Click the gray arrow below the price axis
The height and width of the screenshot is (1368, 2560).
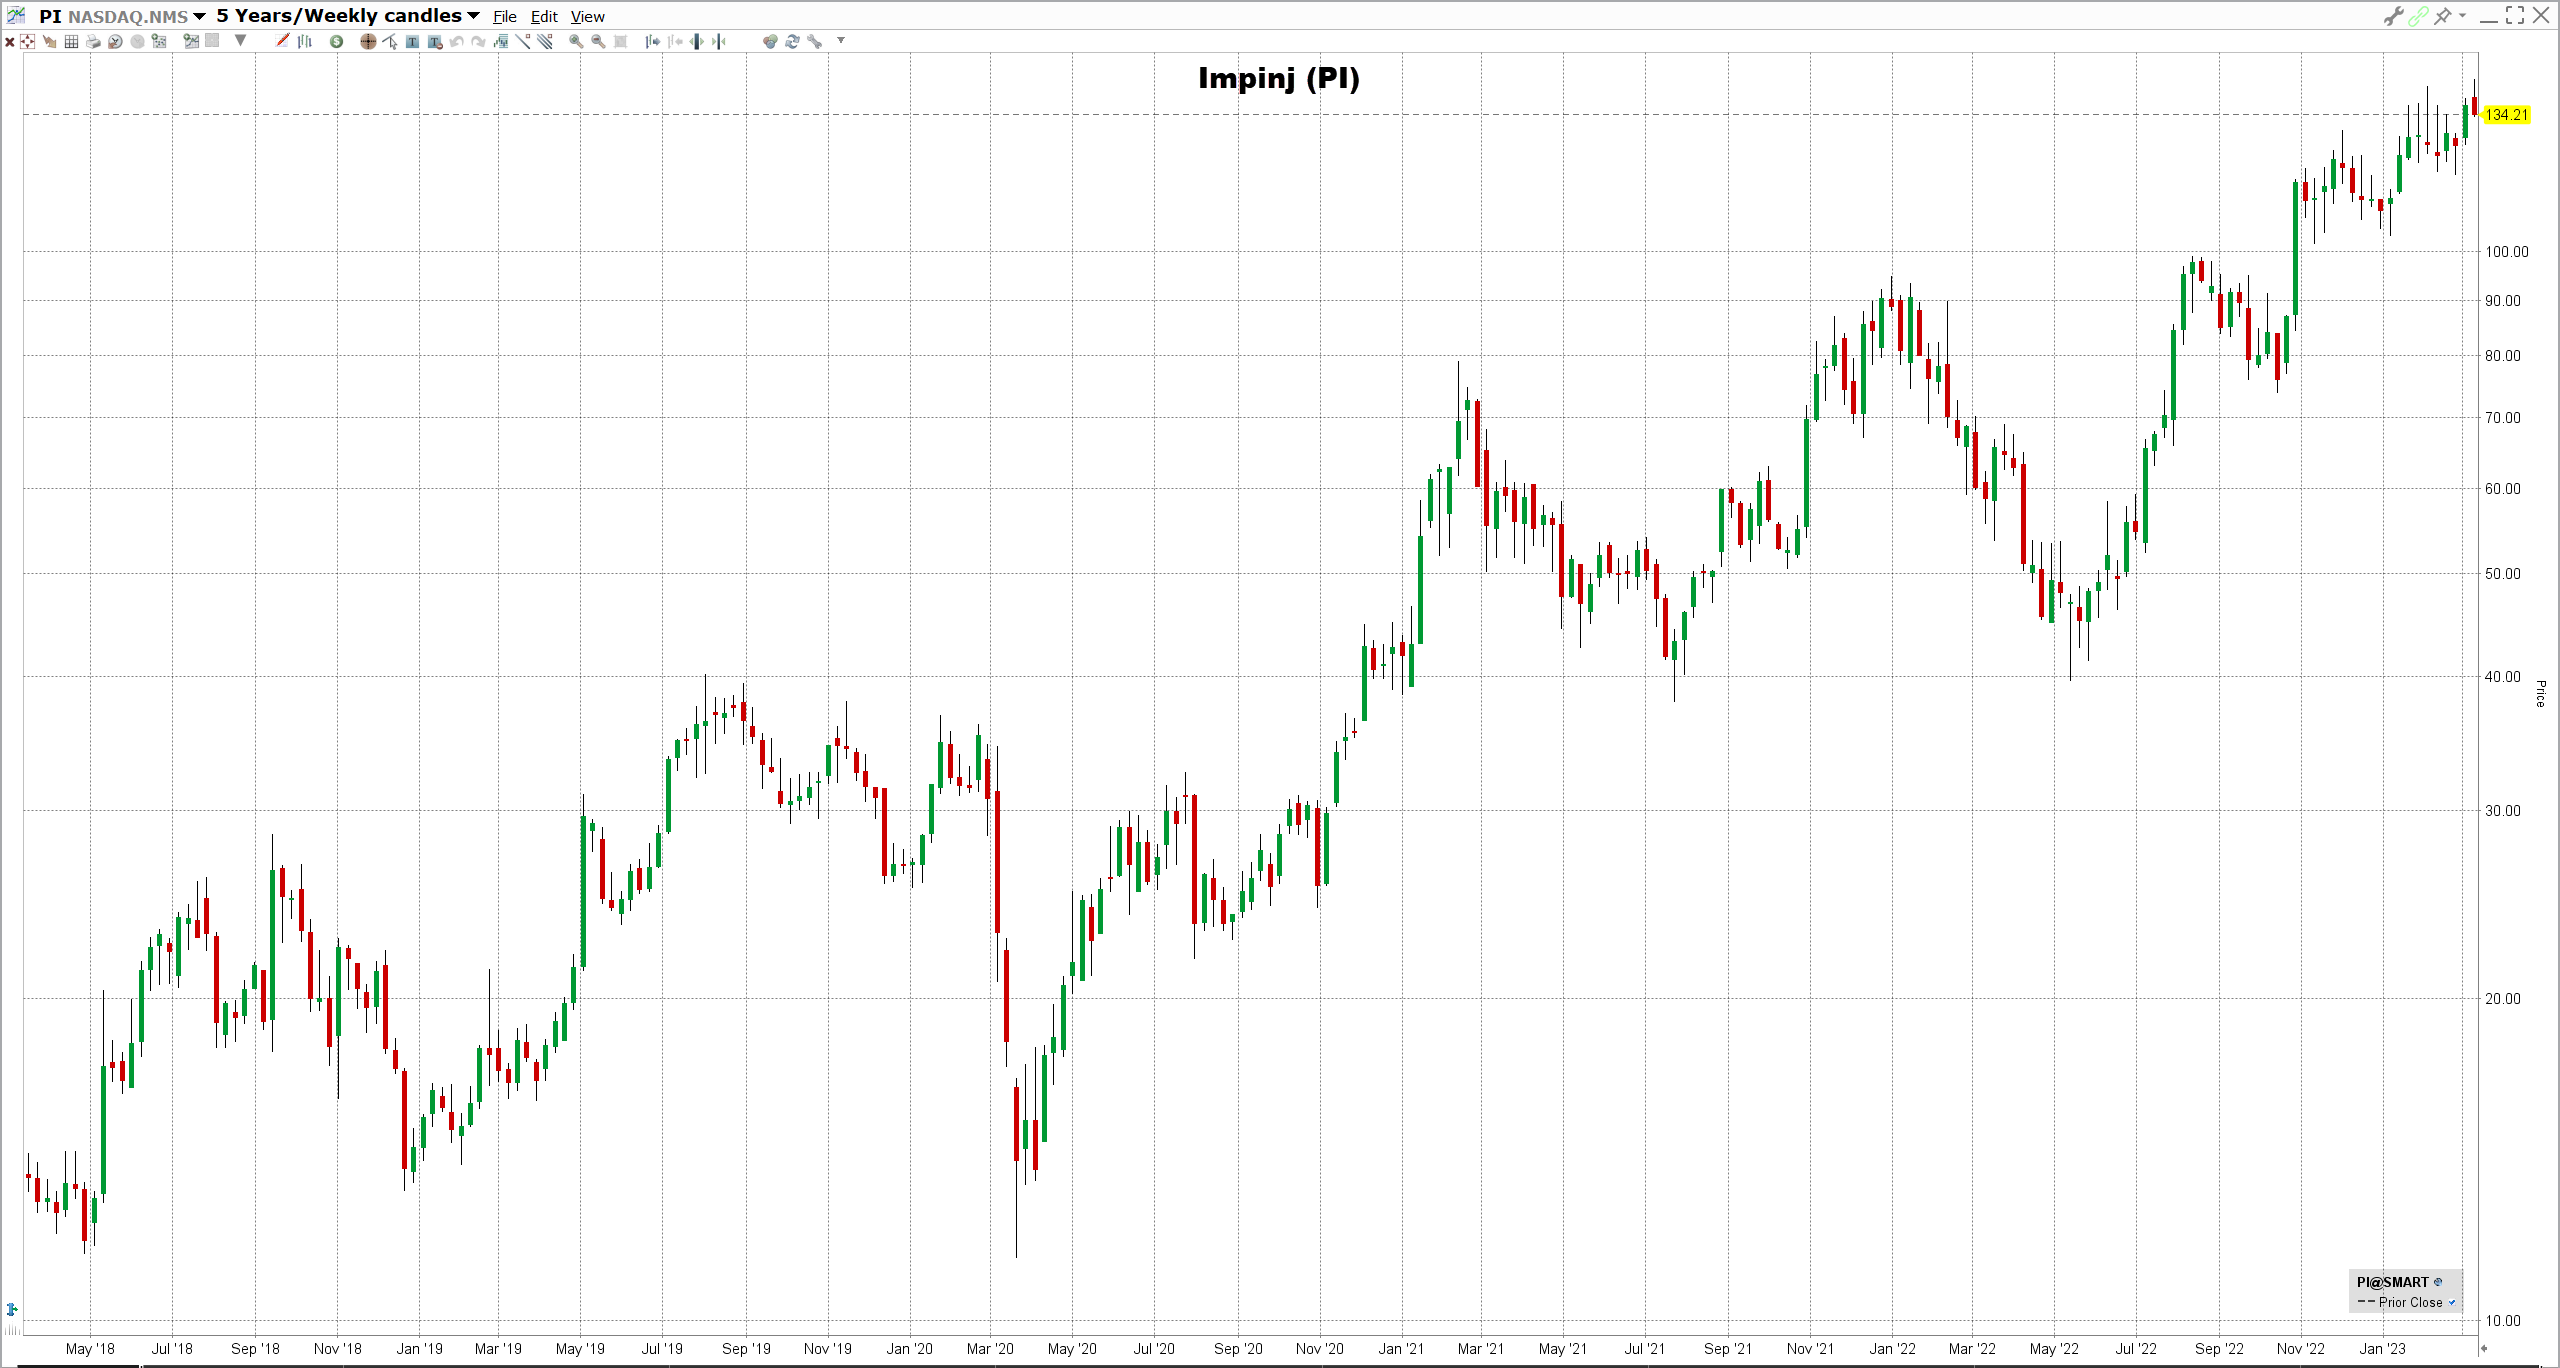coord(2484,1349)
